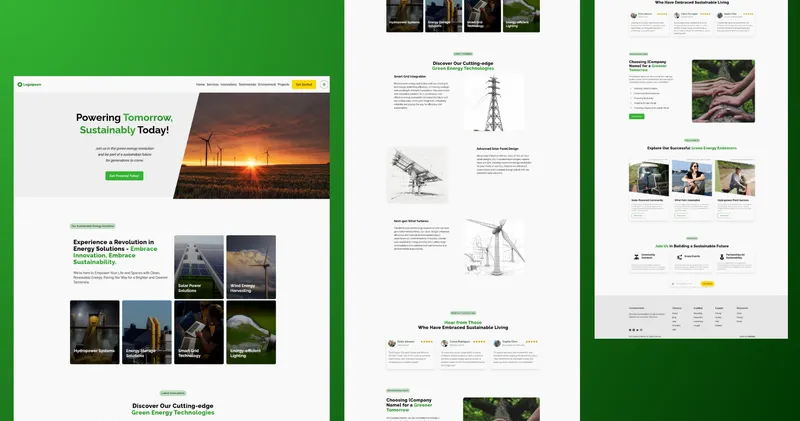Open Home in the navigation bar
The image size is (800, 421).
(x=200, y=85)
